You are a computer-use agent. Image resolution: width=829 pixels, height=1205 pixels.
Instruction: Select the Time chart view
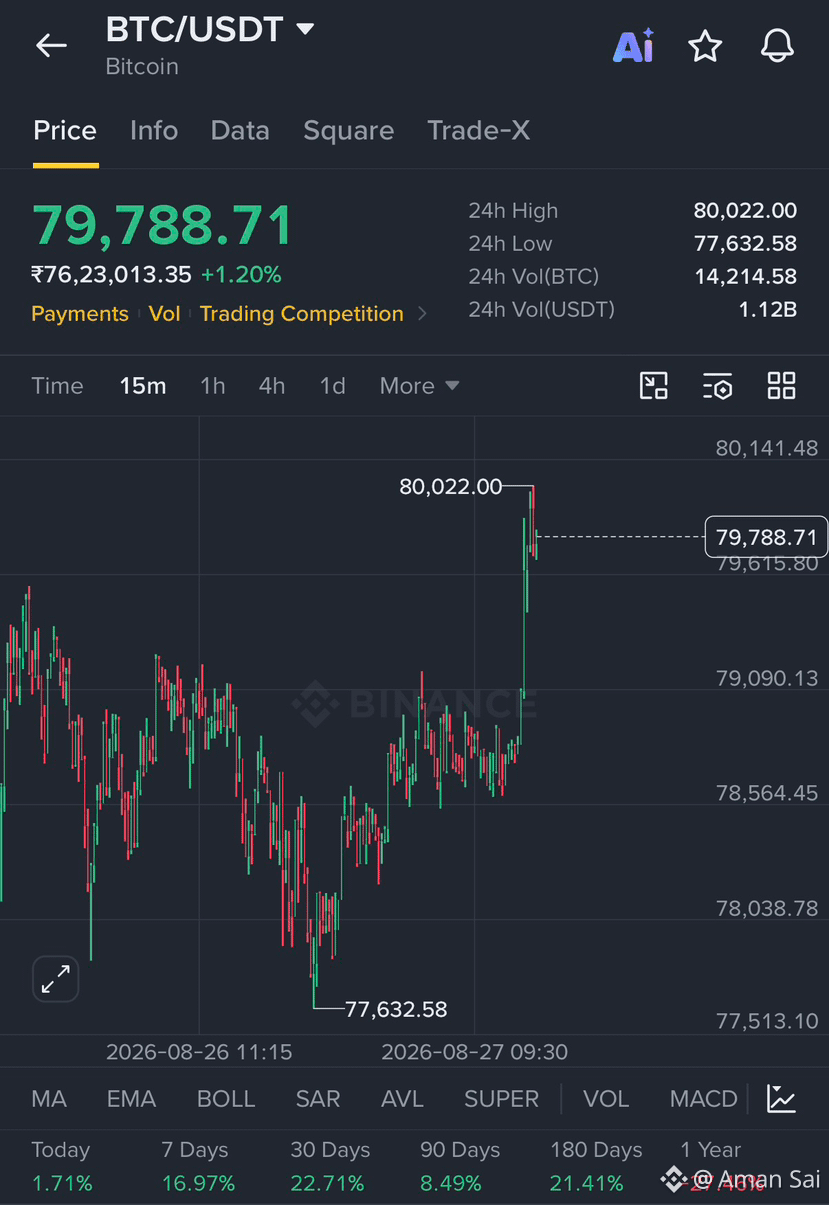57,386
